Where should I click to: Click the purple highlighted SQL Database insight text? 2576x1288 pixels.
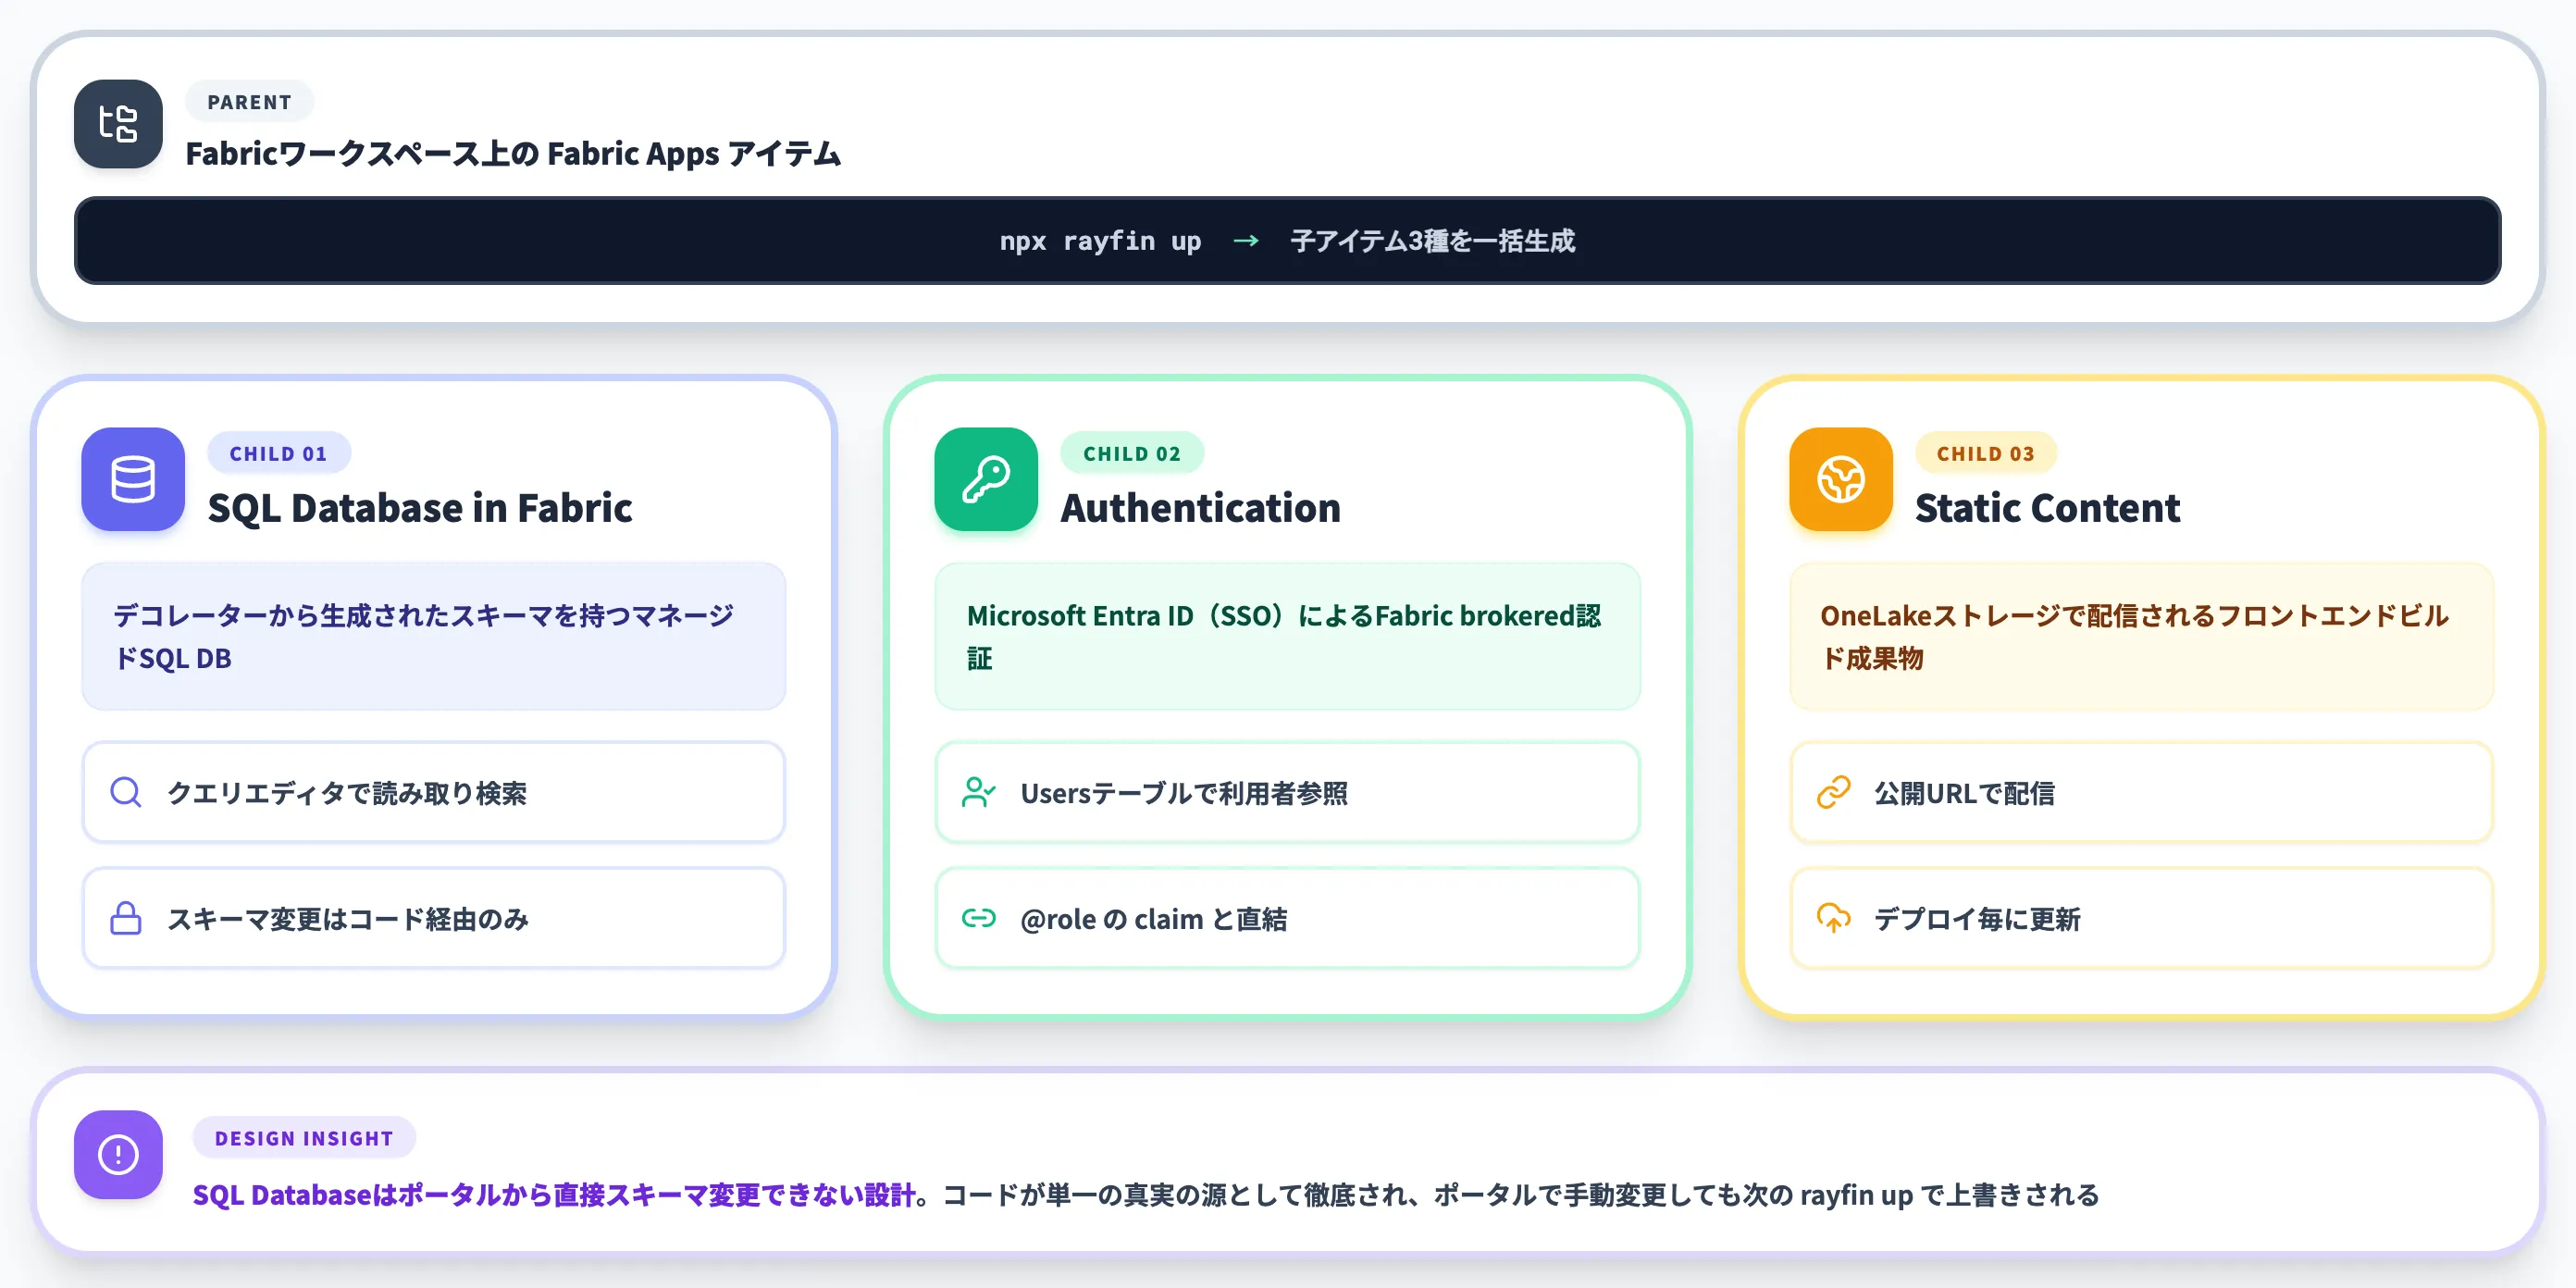(554, 1195)
